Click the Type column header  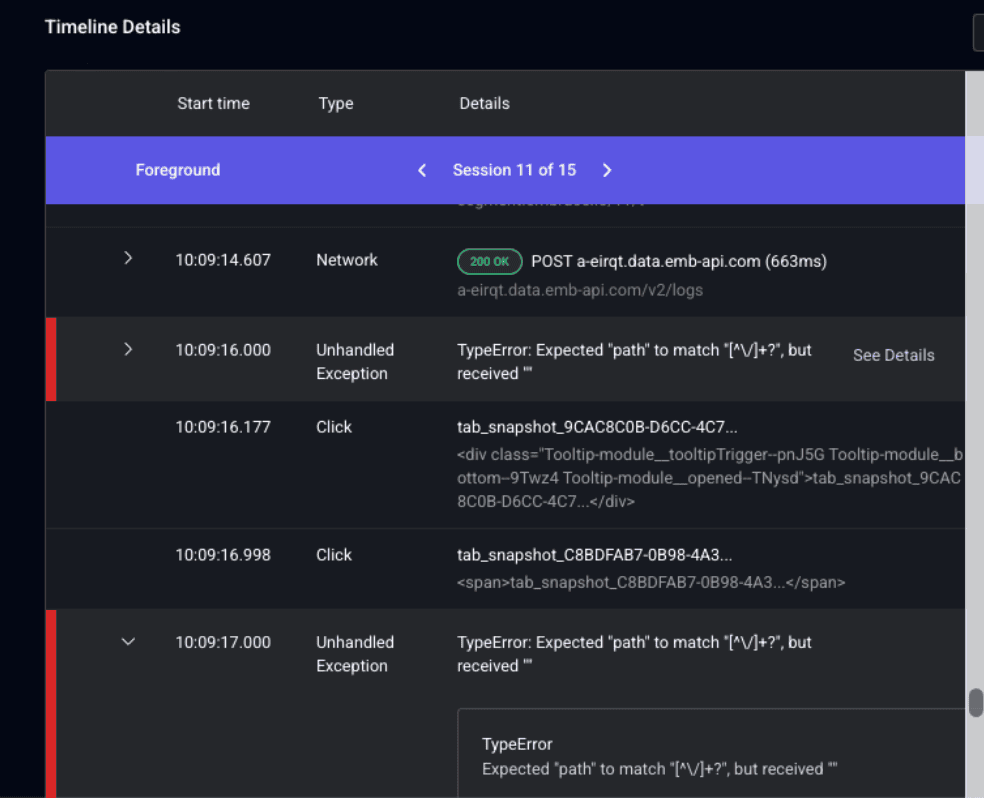click(335, 103)
